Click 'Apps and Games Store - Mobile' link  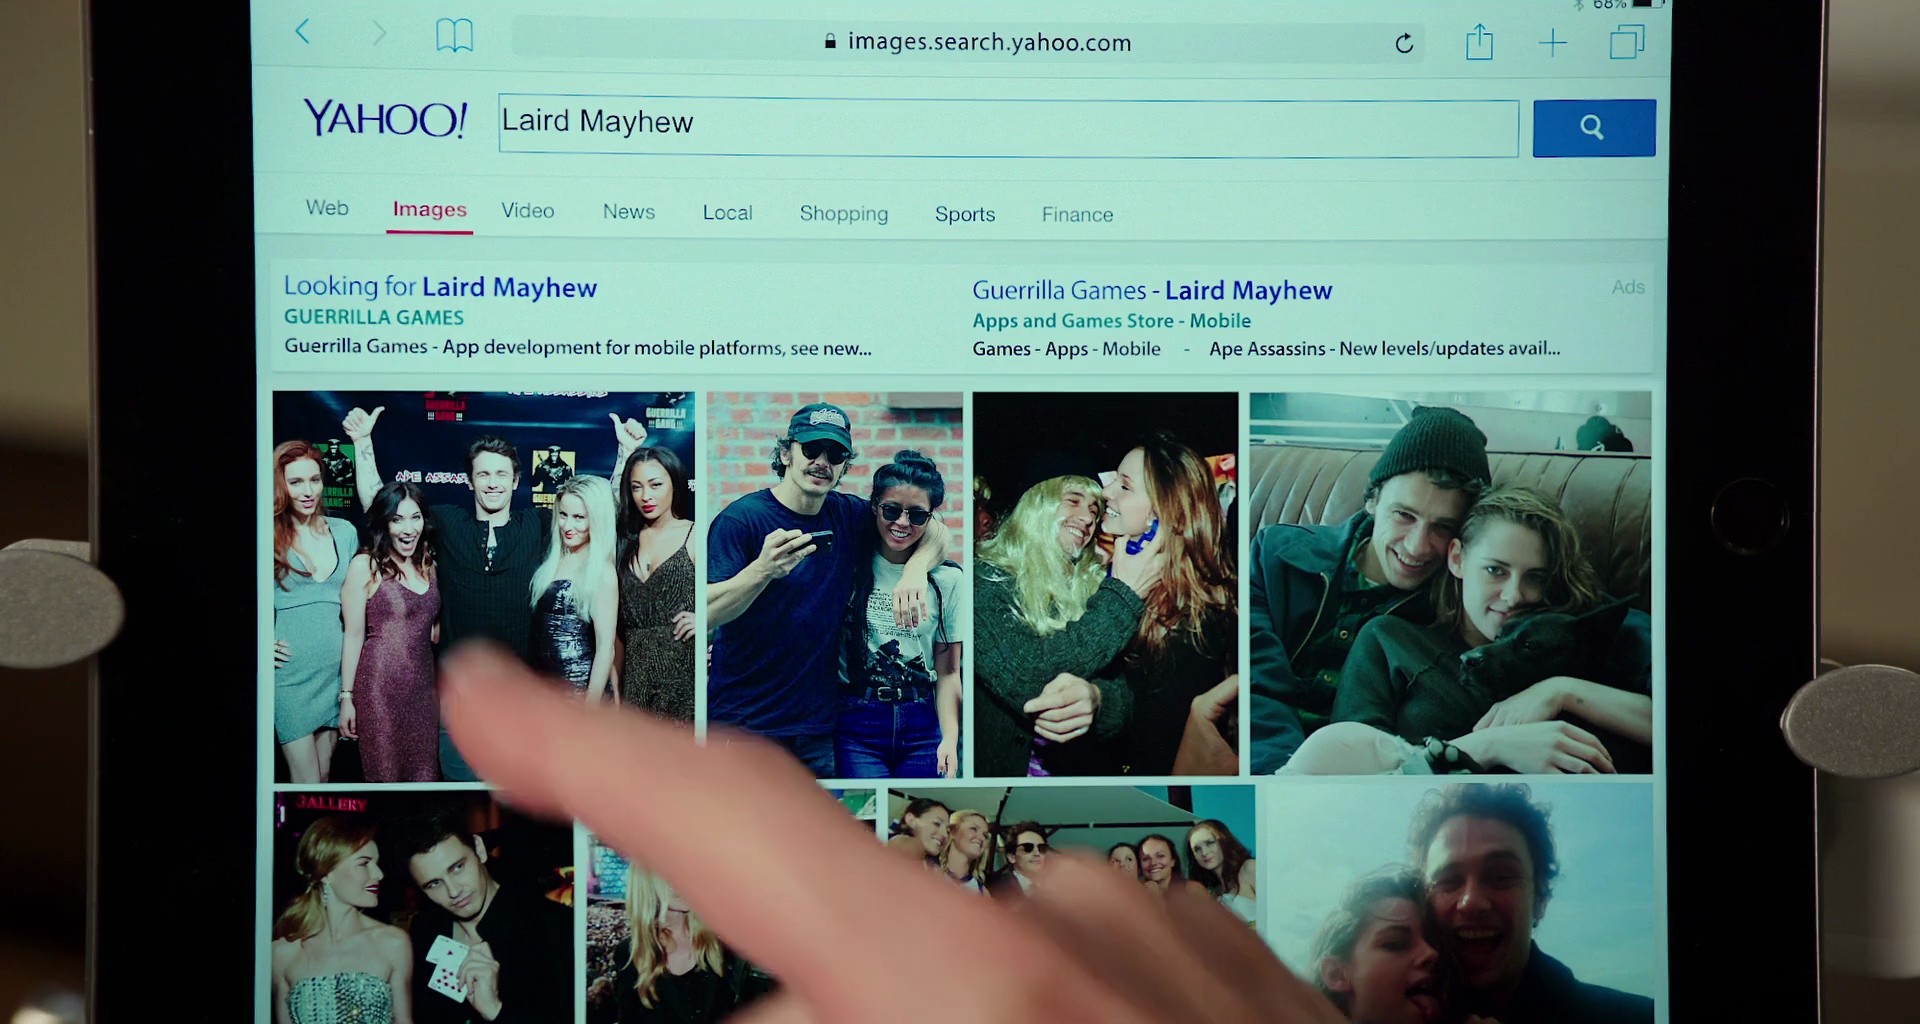tap(1111, 321)
